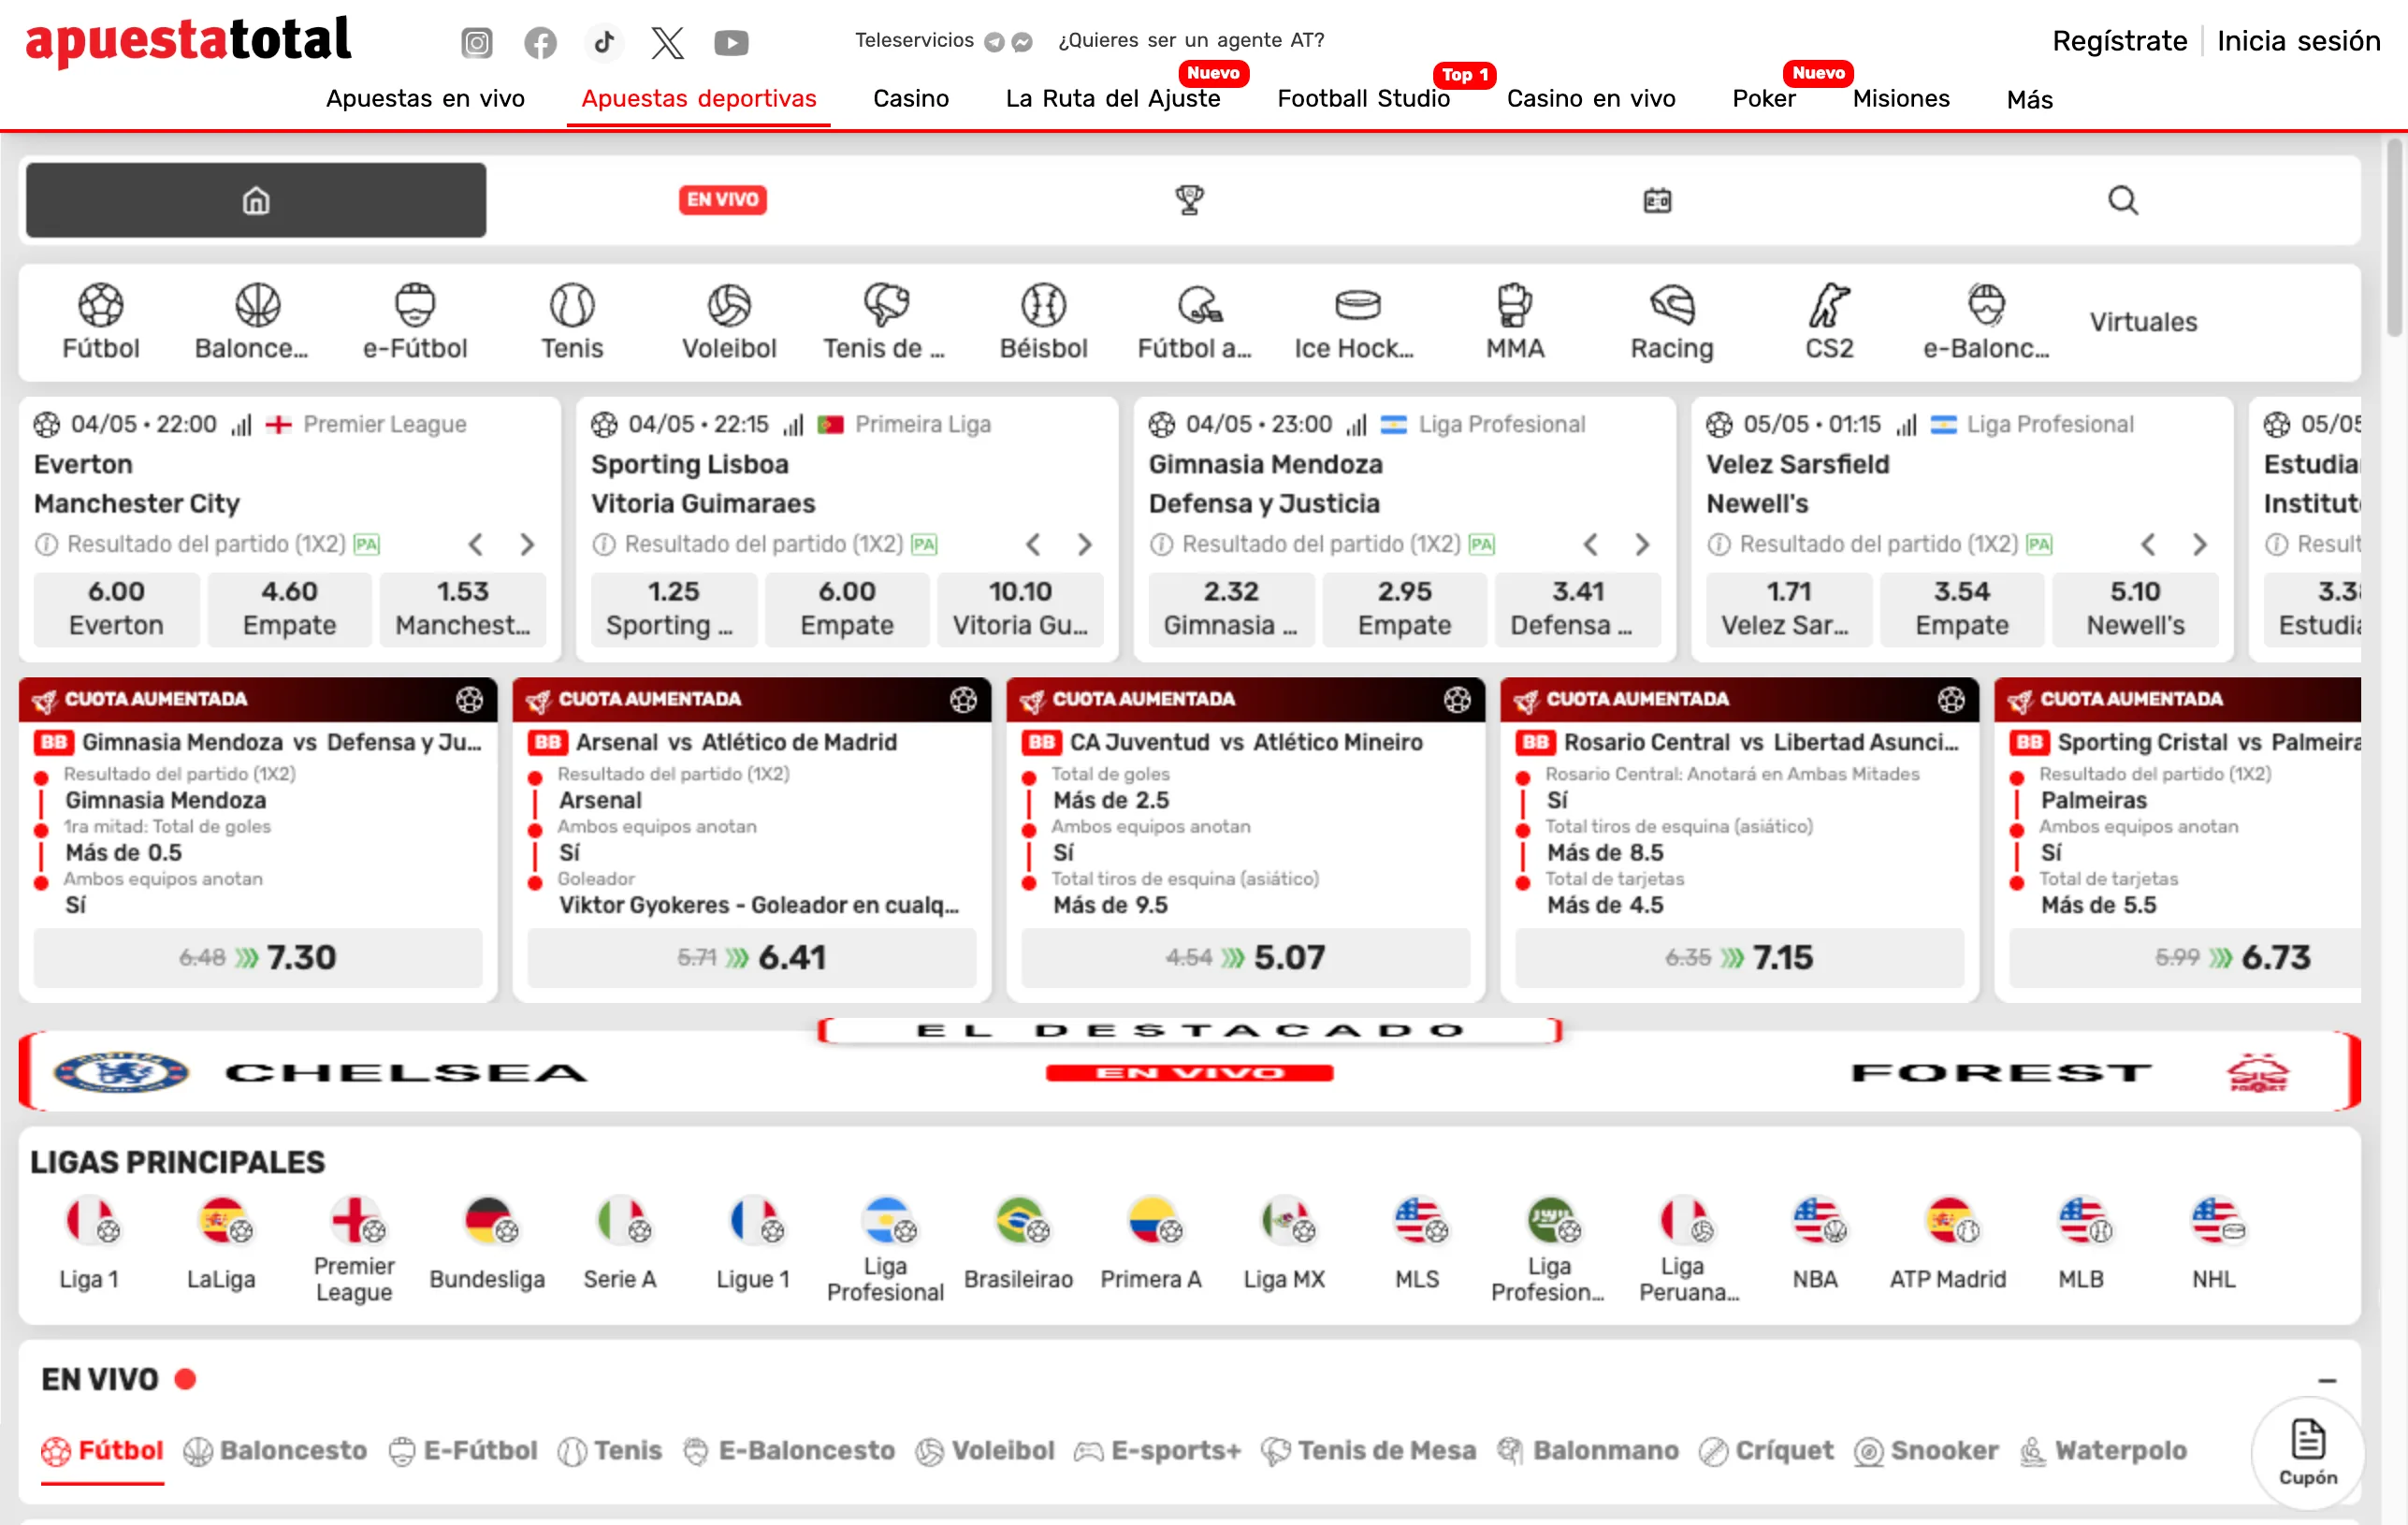The height and width of the screenshot is (1525, 2408).
Task: Go to next market for Sporting Lisboa match
Action: (1084, 545)
